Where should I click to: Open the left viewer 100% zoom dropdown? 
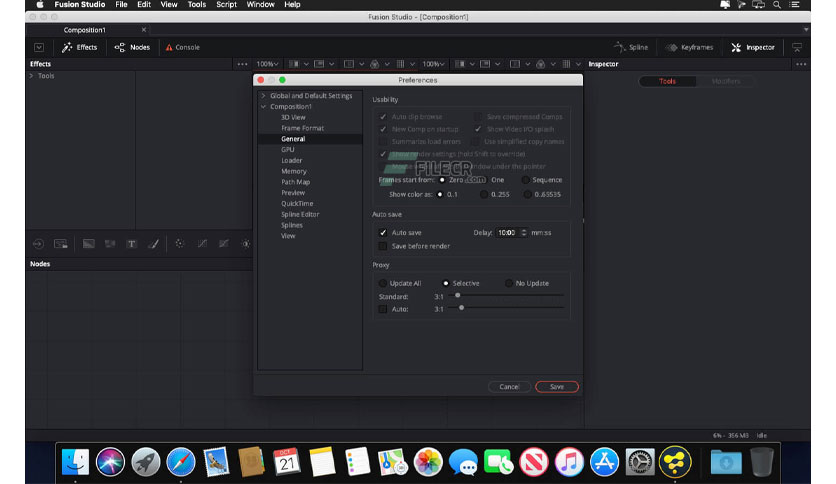tap(268, 64)
